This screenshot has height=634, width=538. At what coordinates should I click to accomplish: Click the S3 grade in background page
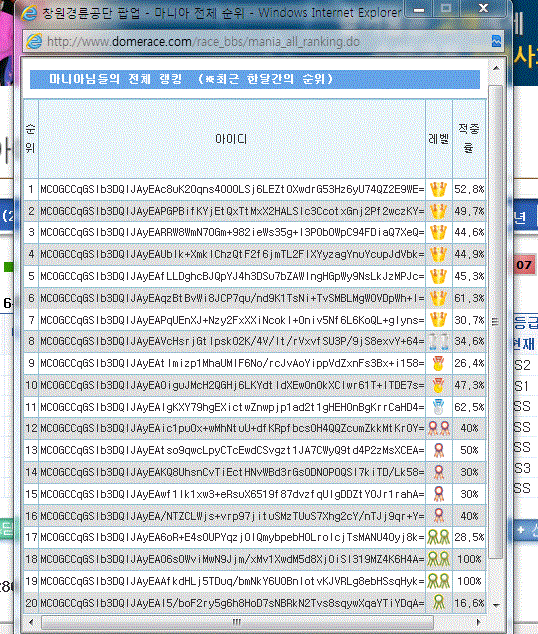[x=522, y=468]
